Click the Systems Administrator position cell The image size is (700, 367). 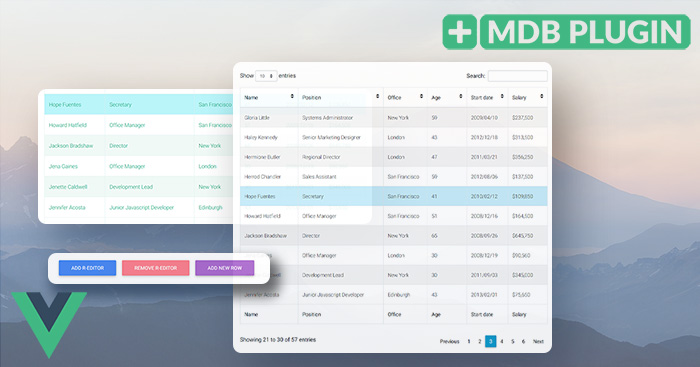pos(328,118)
